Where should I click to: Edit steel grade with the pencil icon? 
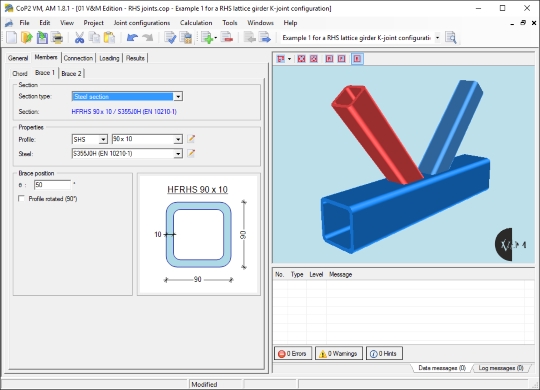pyautogui.click(x=191, y=153)
